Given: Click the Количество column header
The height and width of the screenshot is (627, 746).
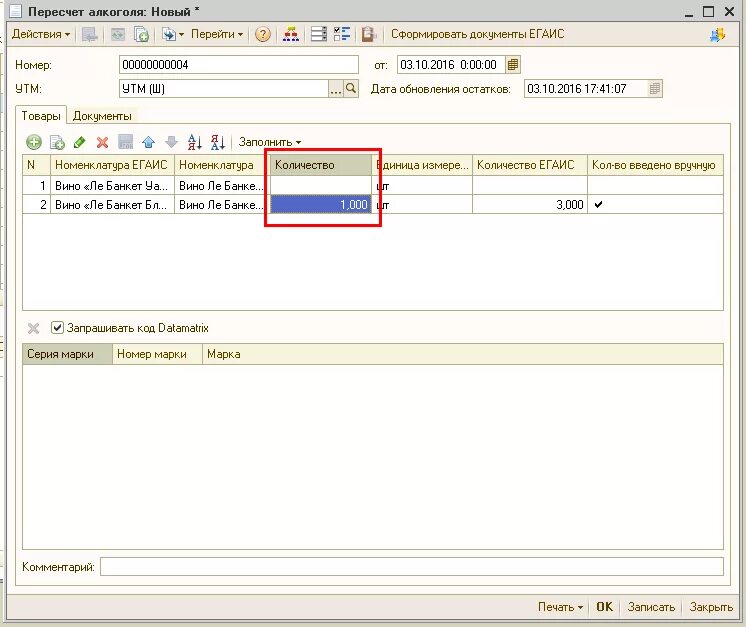Looking at the screenshot, I should 321,165.
